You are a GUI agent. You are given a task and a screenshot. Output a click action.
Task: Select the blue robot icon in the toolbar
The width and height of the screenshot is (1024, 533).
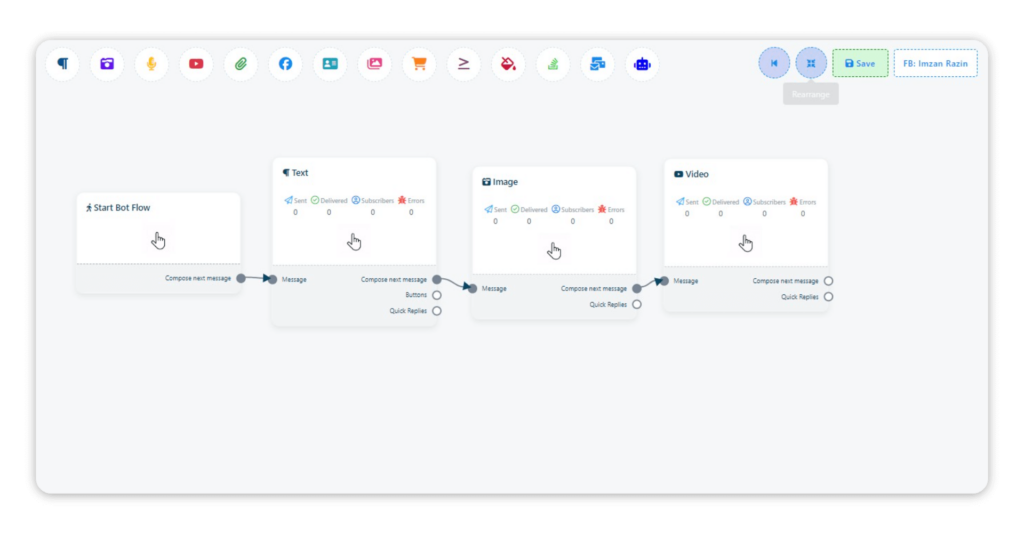642,64
